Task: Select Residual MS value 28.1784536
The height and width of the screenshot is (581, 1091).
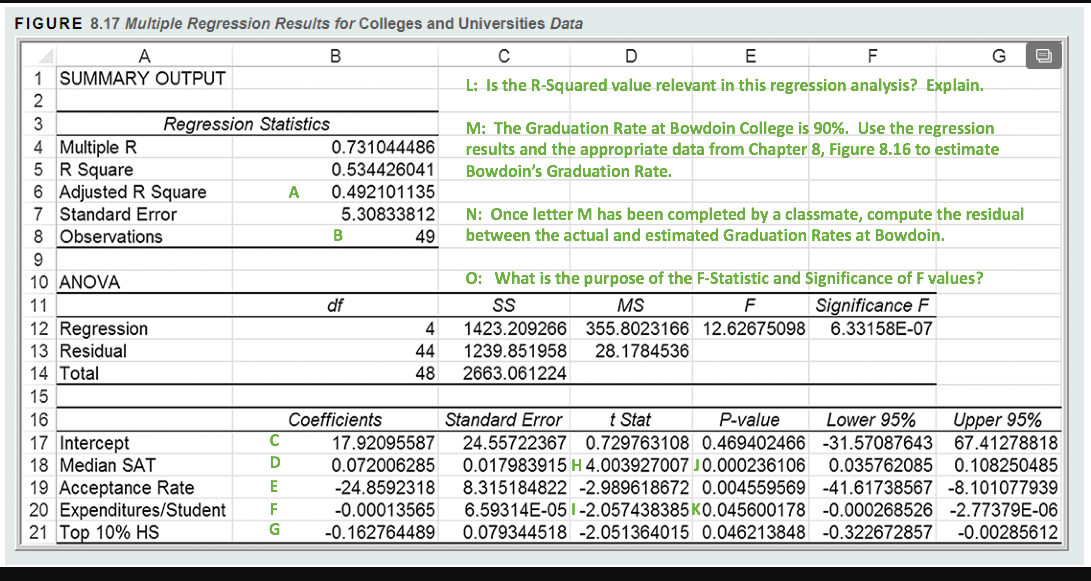Action: 642,351
